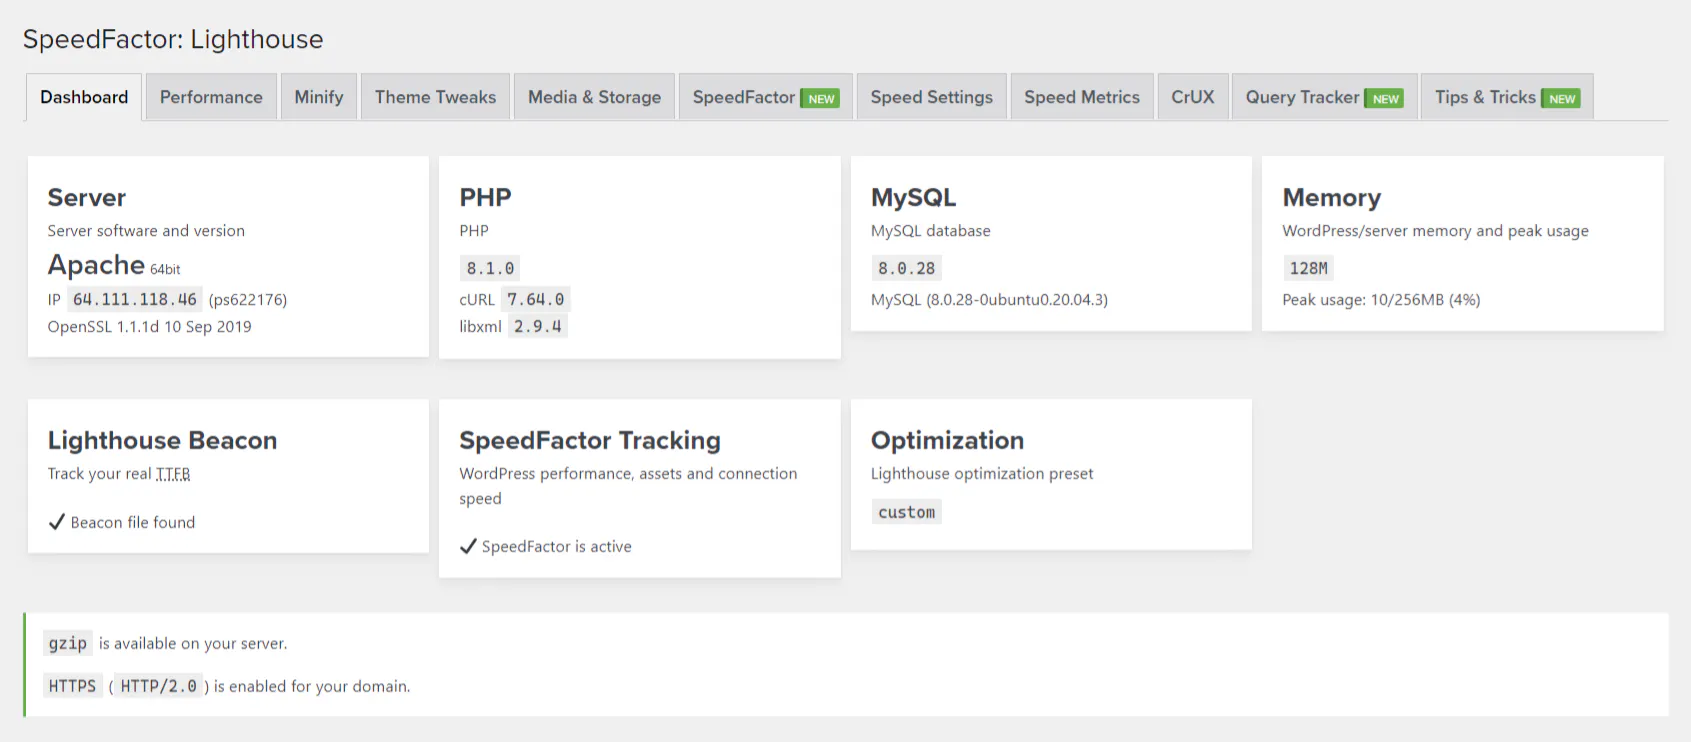Click PHP version 8.1.0

tap(490, 268)
